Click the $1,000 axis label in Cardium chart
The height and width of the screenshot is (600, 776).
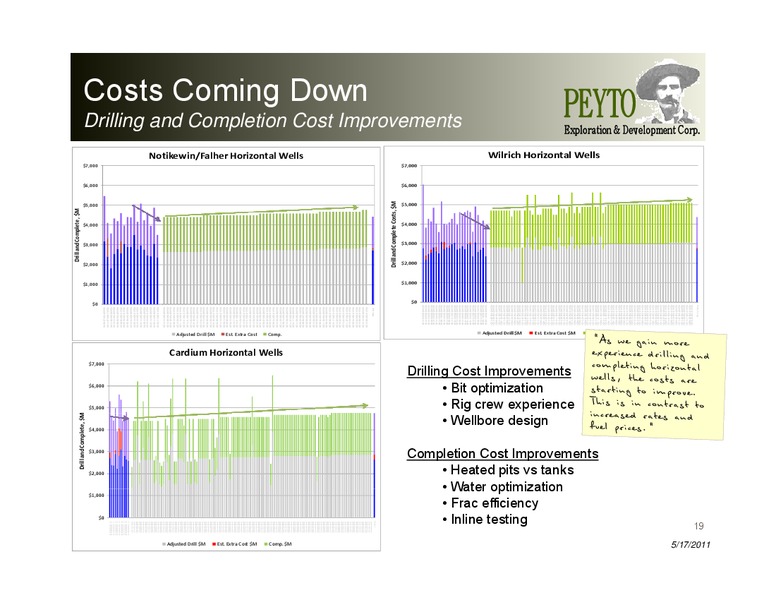point(97,496)
